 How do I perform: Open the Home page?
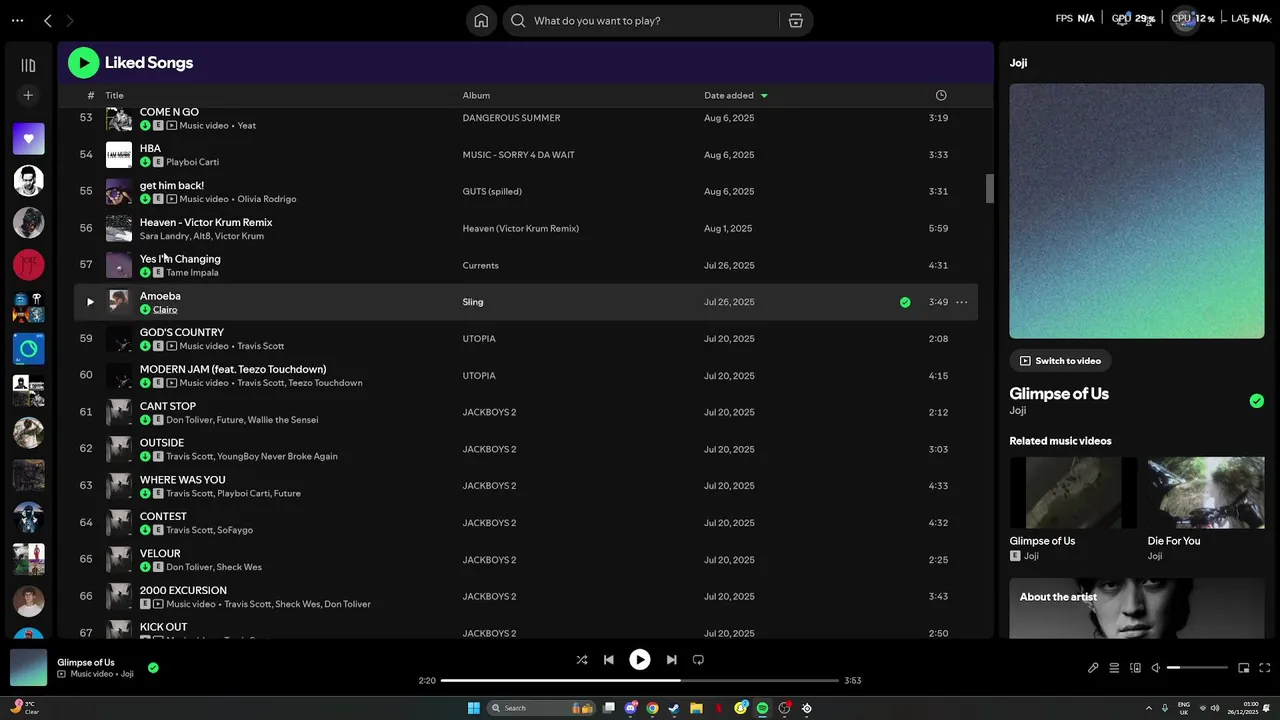tap(481, 20)
